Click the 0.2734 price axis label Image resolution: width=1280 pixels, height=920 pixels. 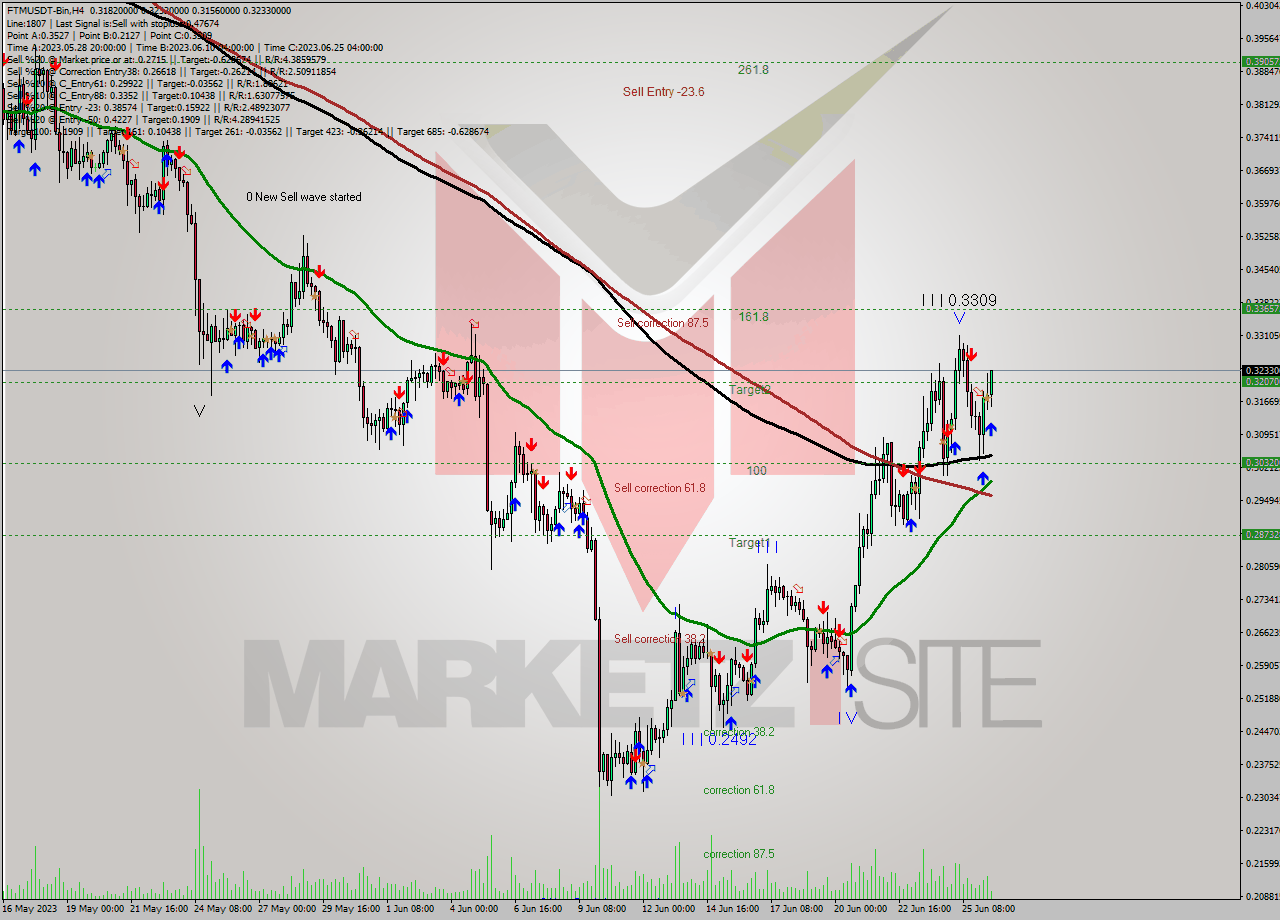1262,599
